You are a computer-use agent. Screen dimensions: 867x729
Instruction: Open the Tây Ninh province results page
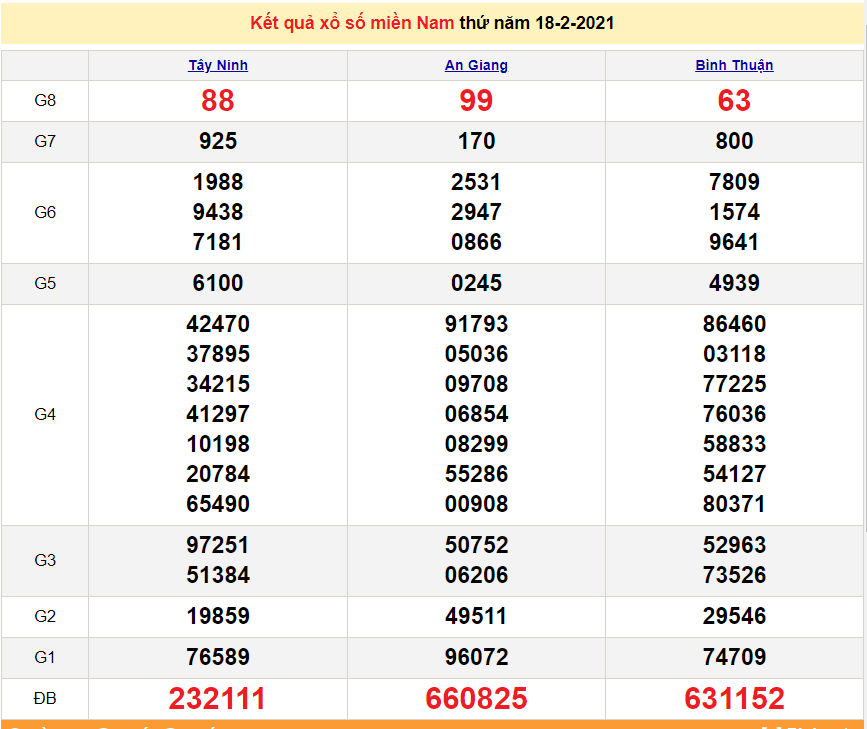click(218, 65)
